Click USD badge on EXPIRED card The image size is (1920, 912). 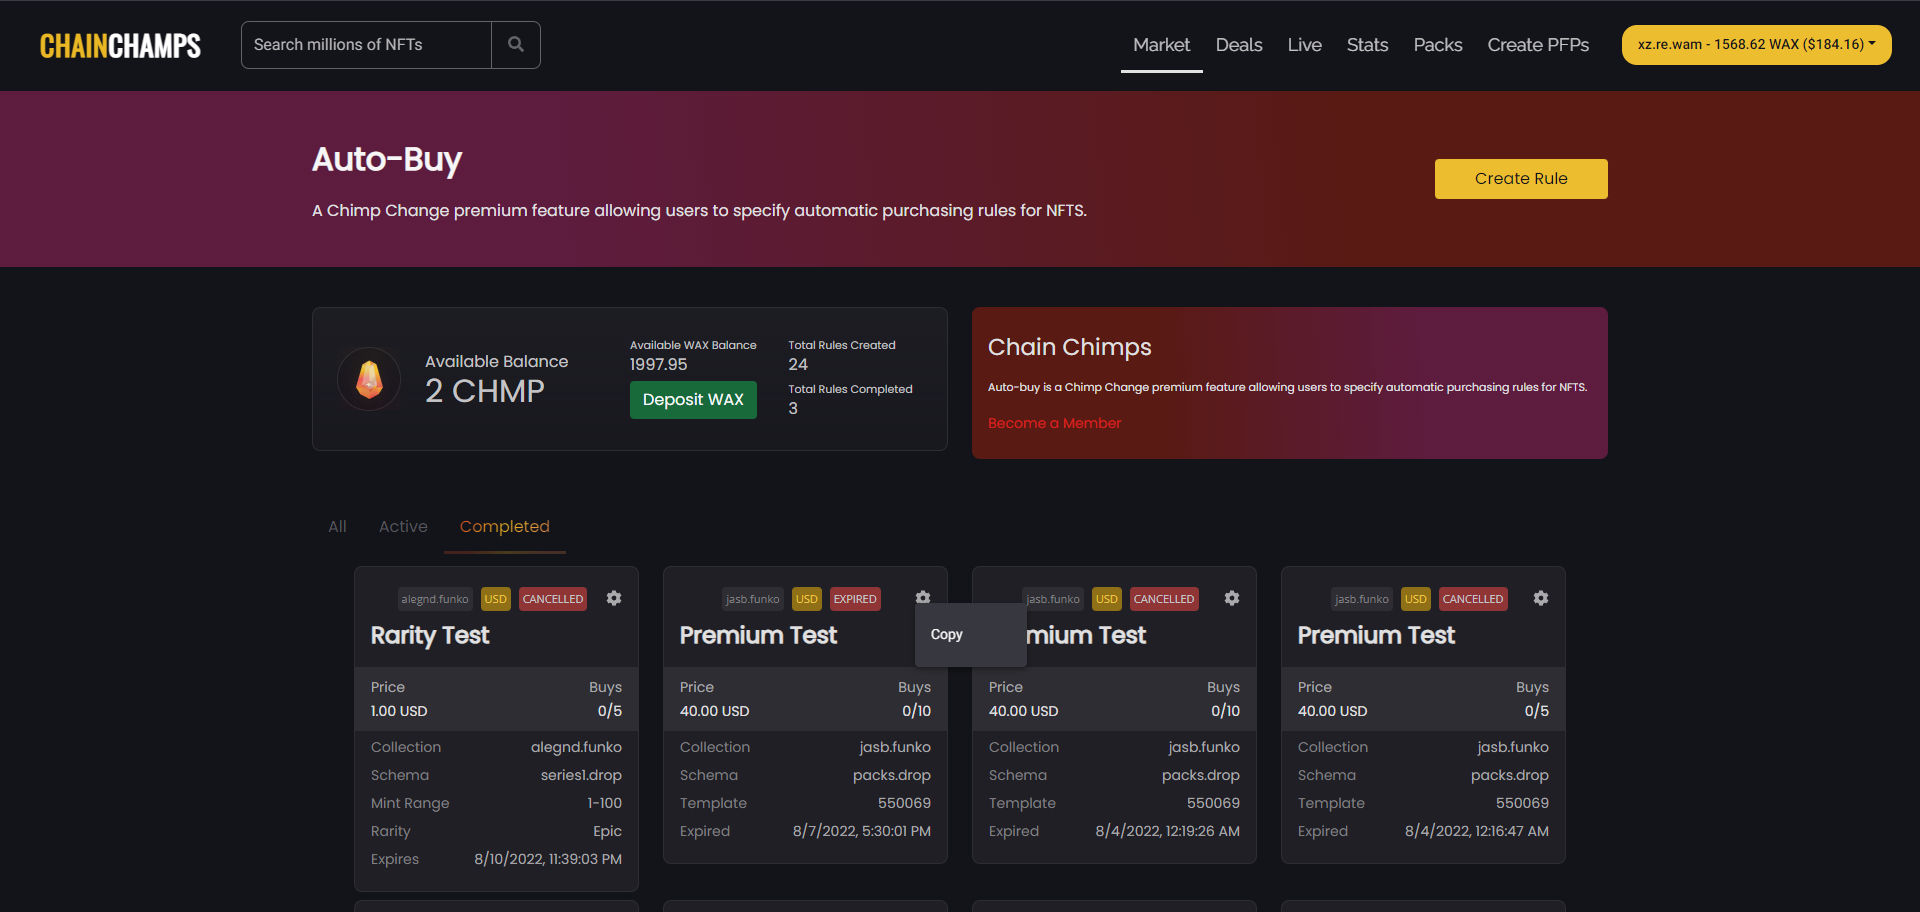coord(807,599)
